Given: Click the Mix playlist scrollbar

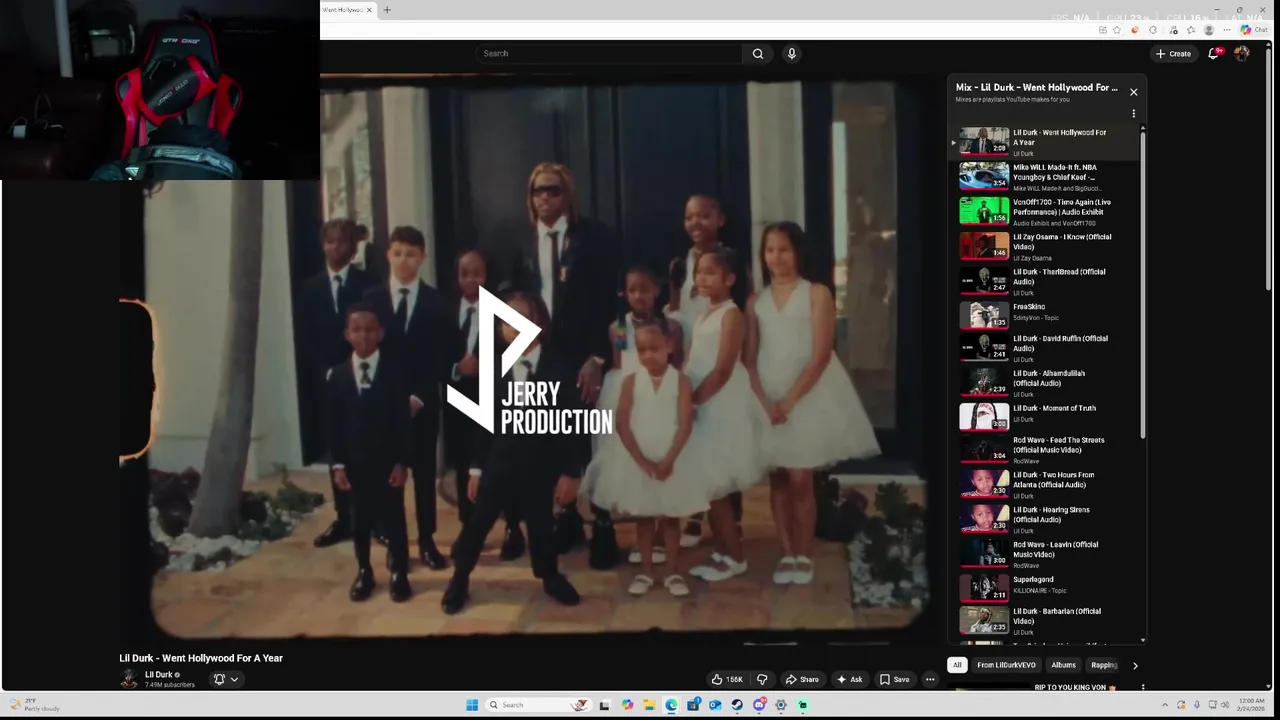Looking at the screenshot, I should (x=1143, y=283).
